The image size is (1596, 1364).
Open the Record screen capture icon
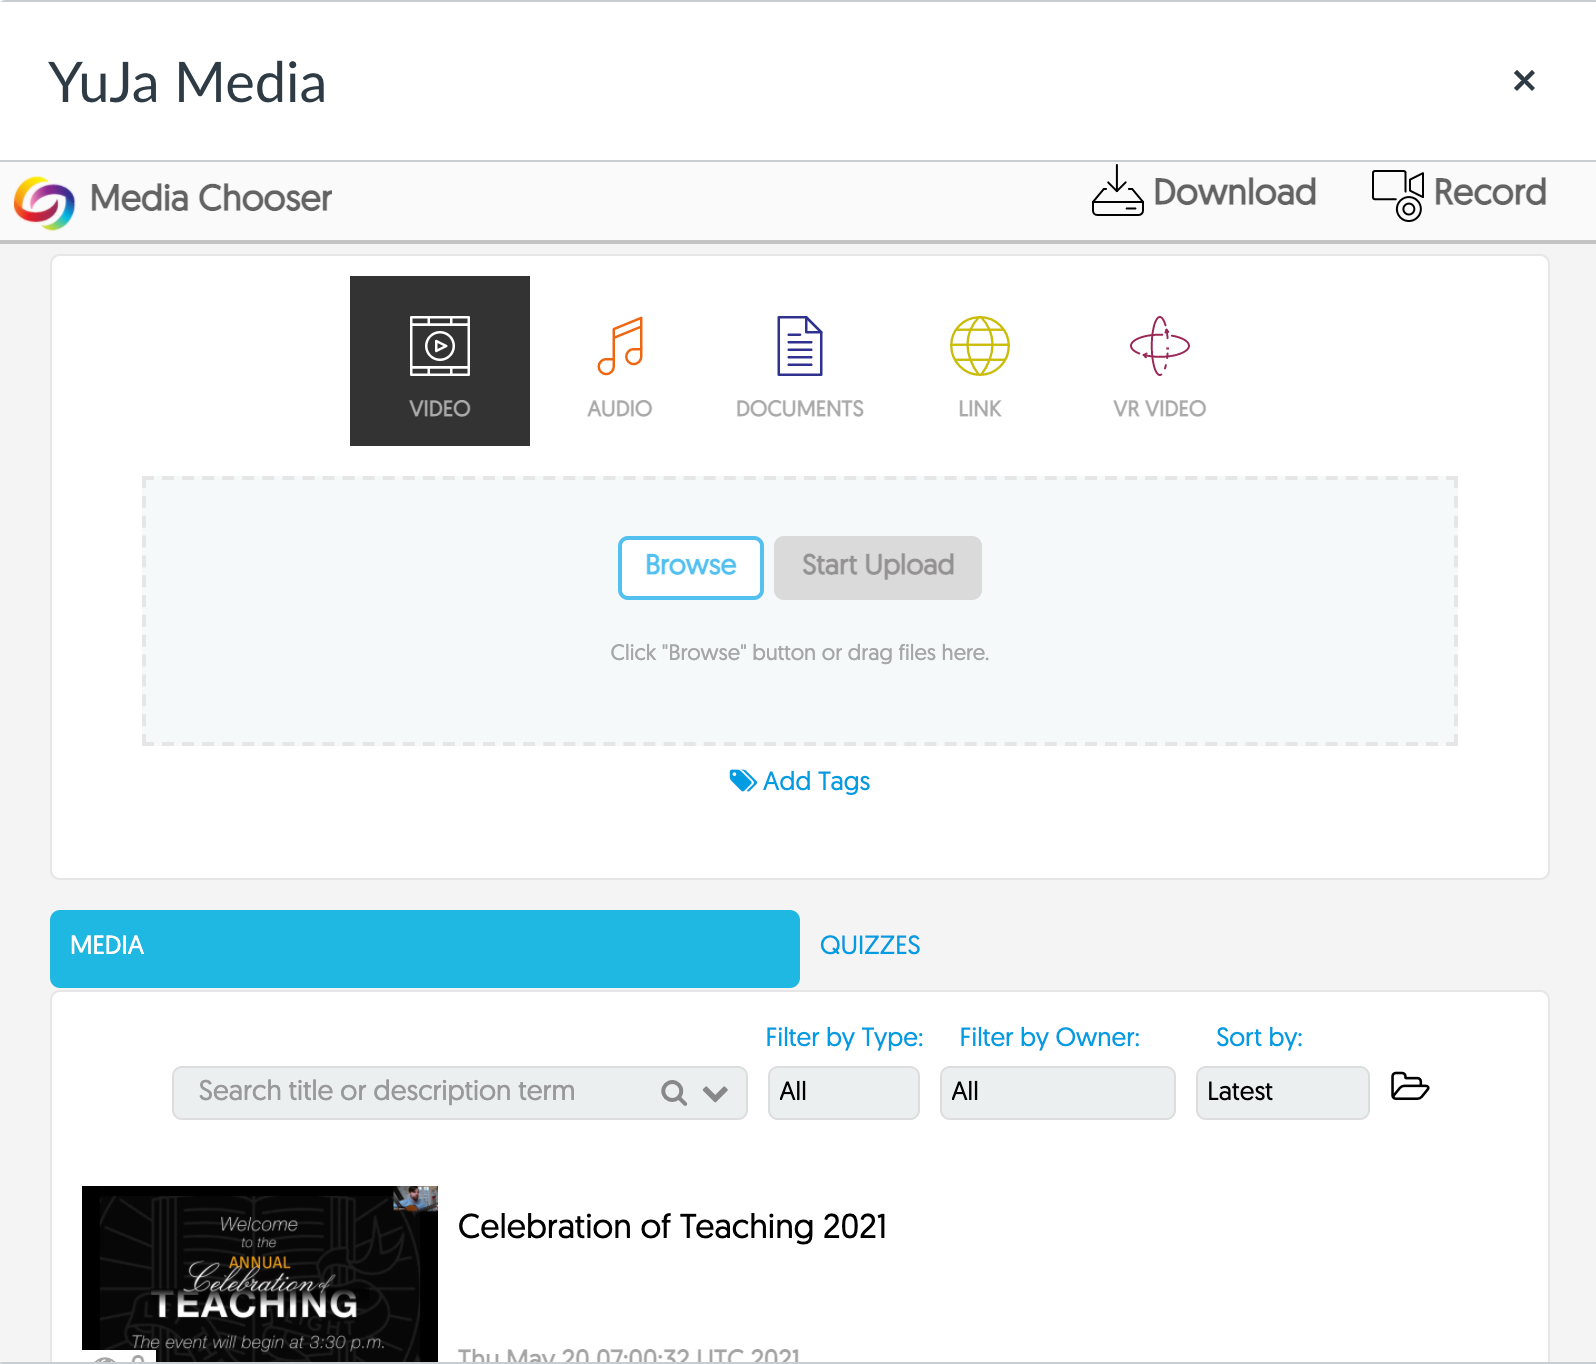[x=1397, y=194]
